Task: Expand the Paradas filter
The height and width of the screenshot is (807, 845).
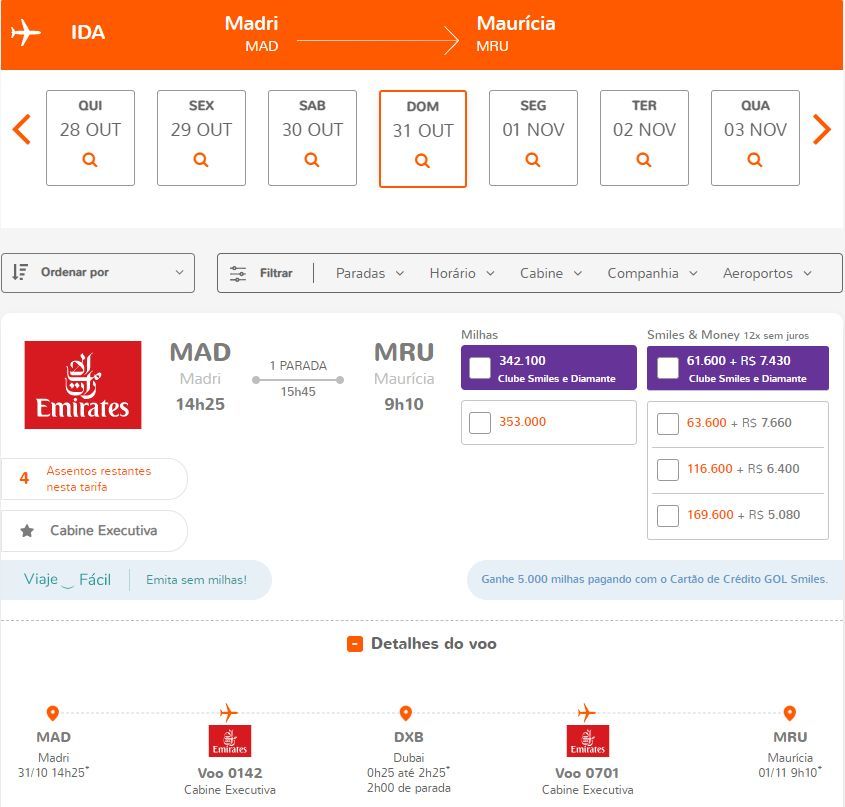Action: click(x=370, y=273)
